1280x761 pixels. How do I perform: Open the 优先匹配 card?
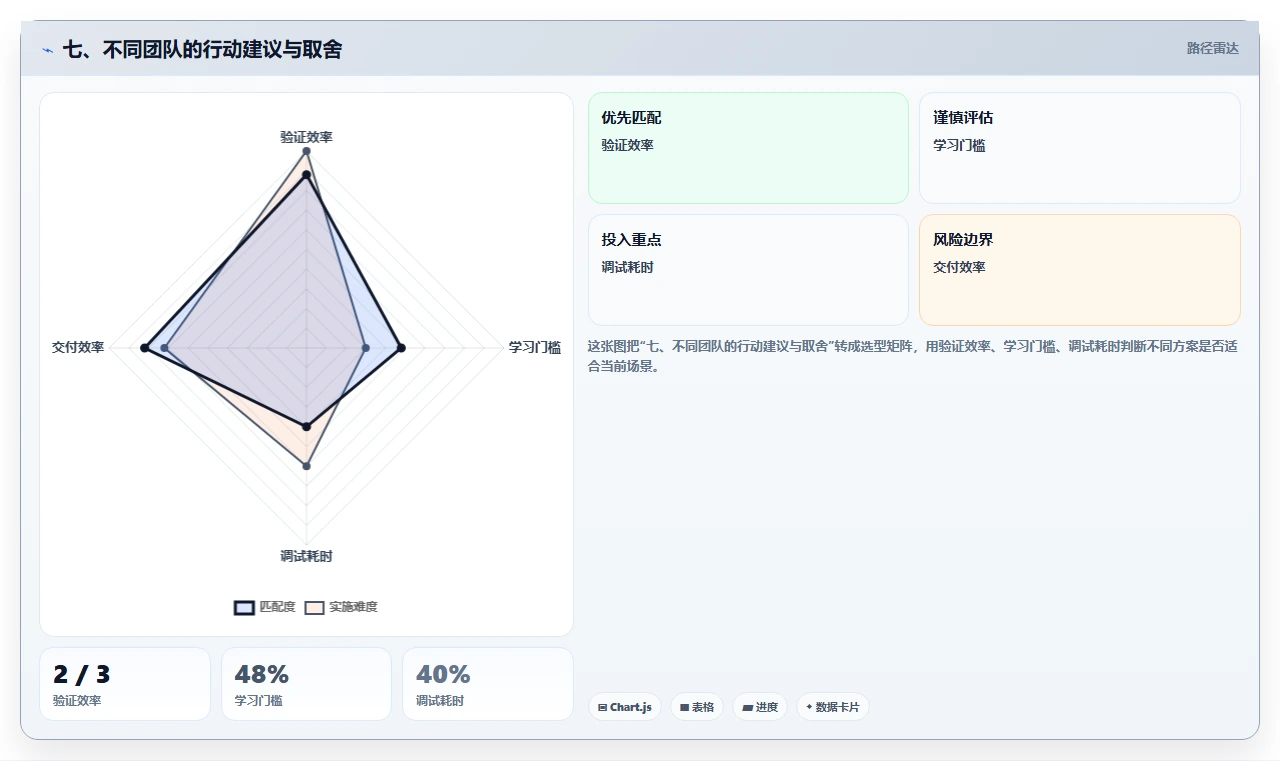[x=748, y=148]
